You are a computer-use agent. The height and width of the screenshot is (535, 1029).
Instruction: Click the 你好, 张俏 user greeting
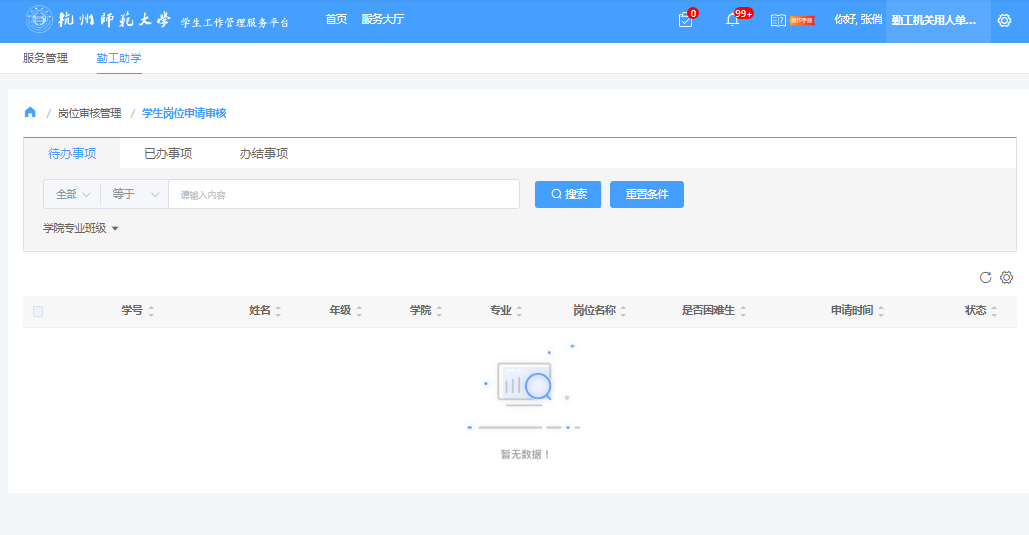(858, 20)
